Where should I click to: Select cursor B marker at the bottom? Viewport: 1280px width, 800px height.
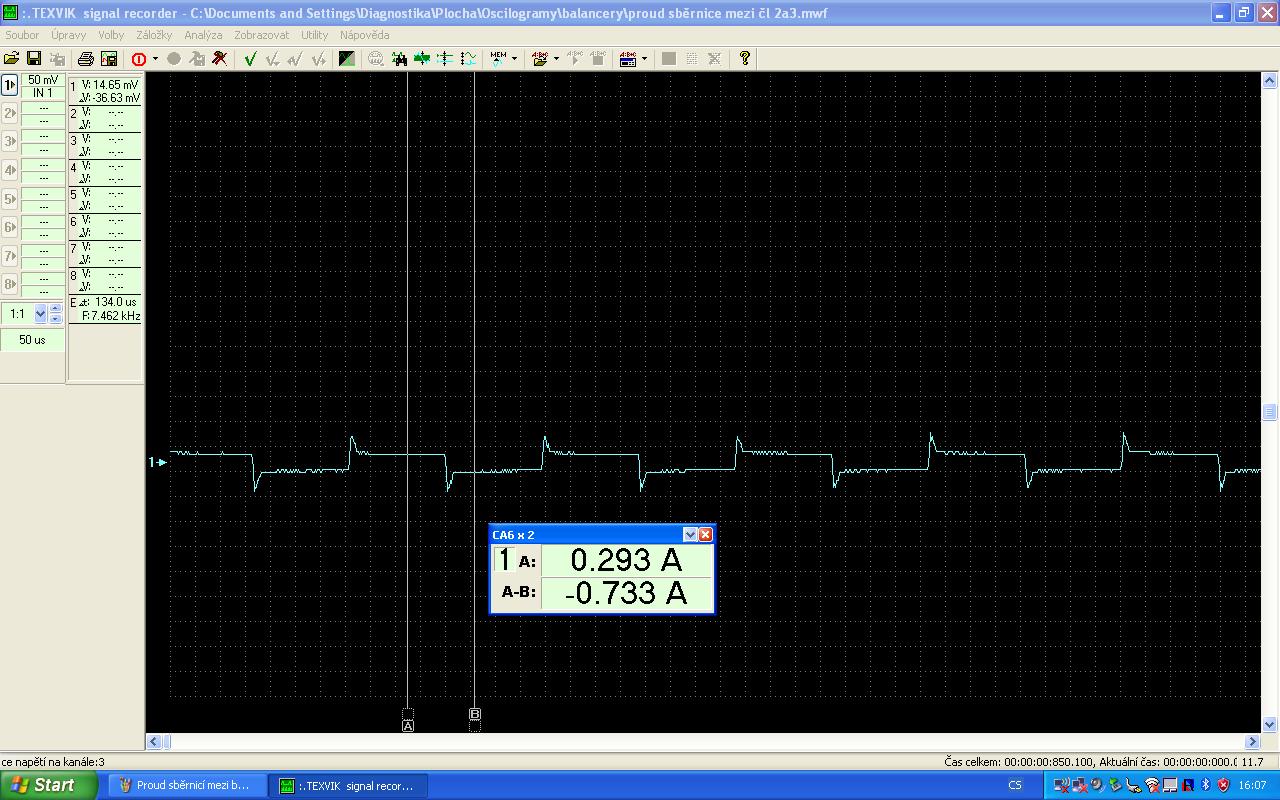coord(475,714)
